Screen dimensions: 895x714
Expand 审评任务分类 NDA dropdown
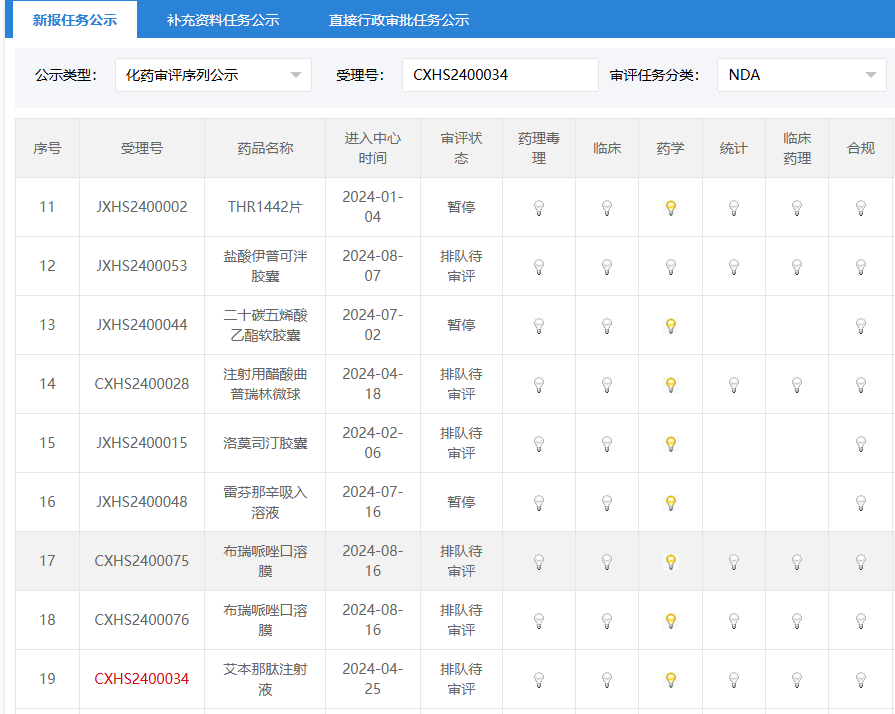[x=802, y=75]
